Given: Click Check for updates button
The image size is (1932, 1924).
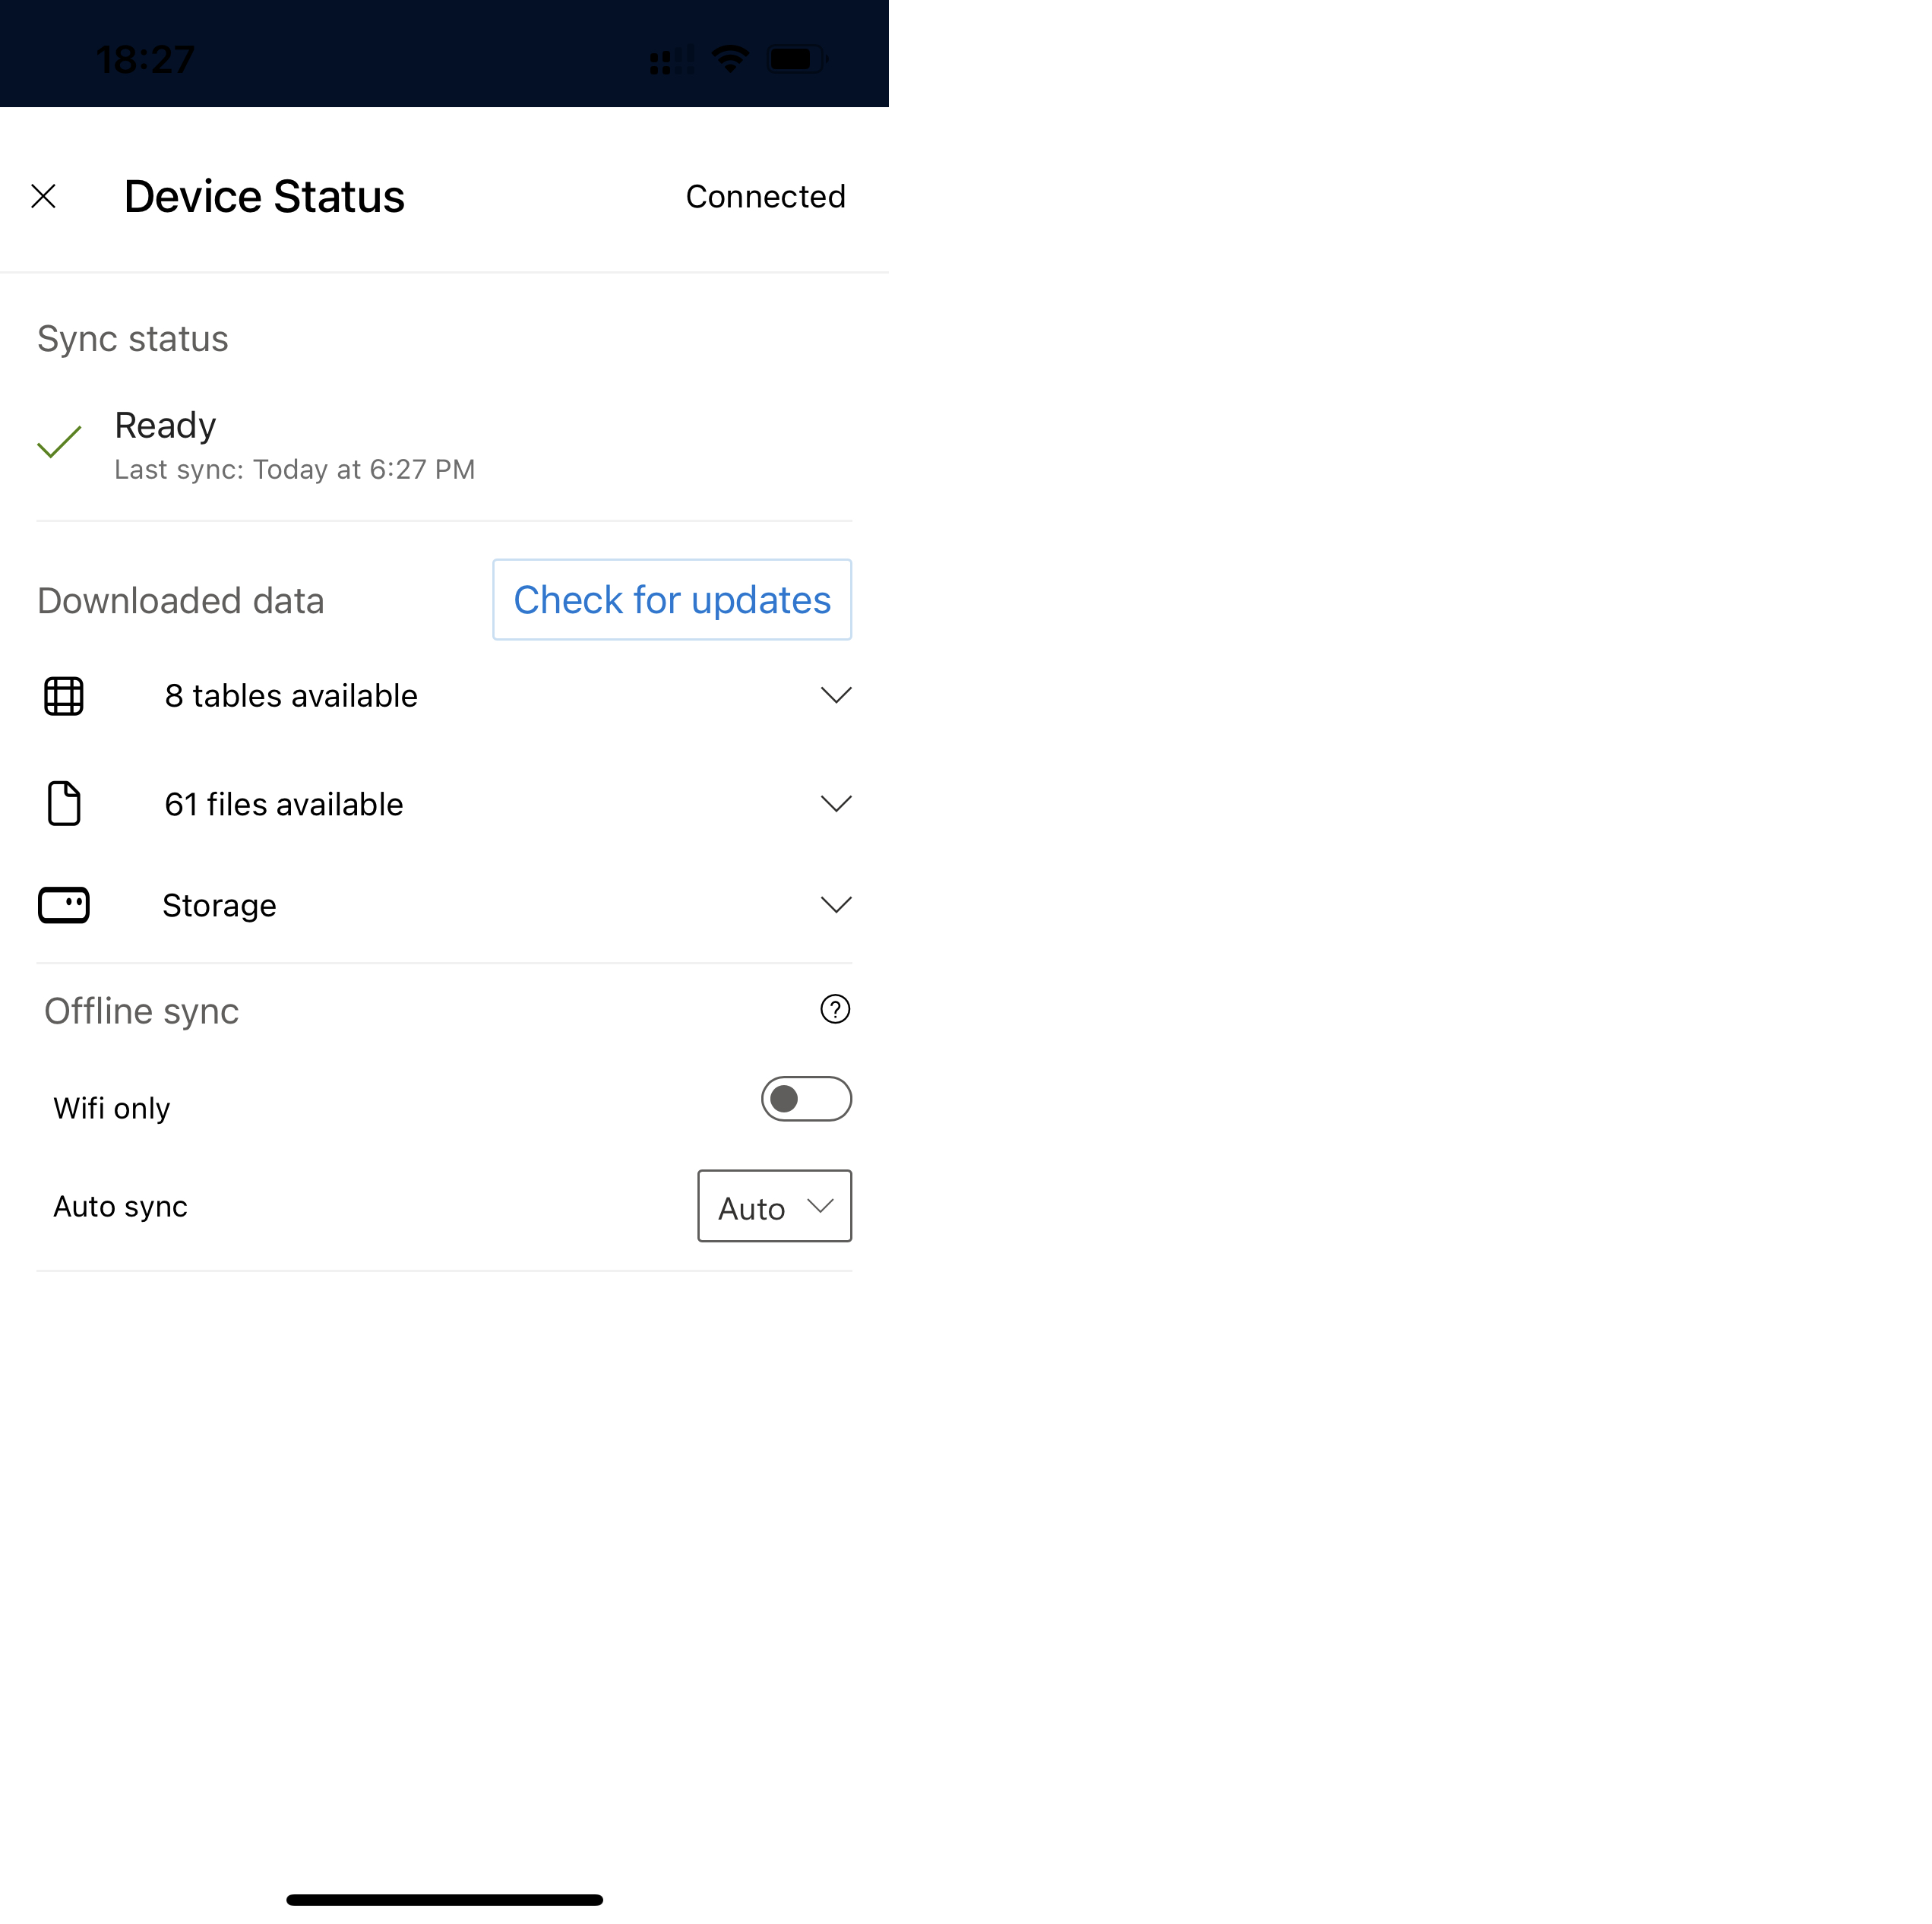Looking at the screenshot, I should click(x=671, y=599).
